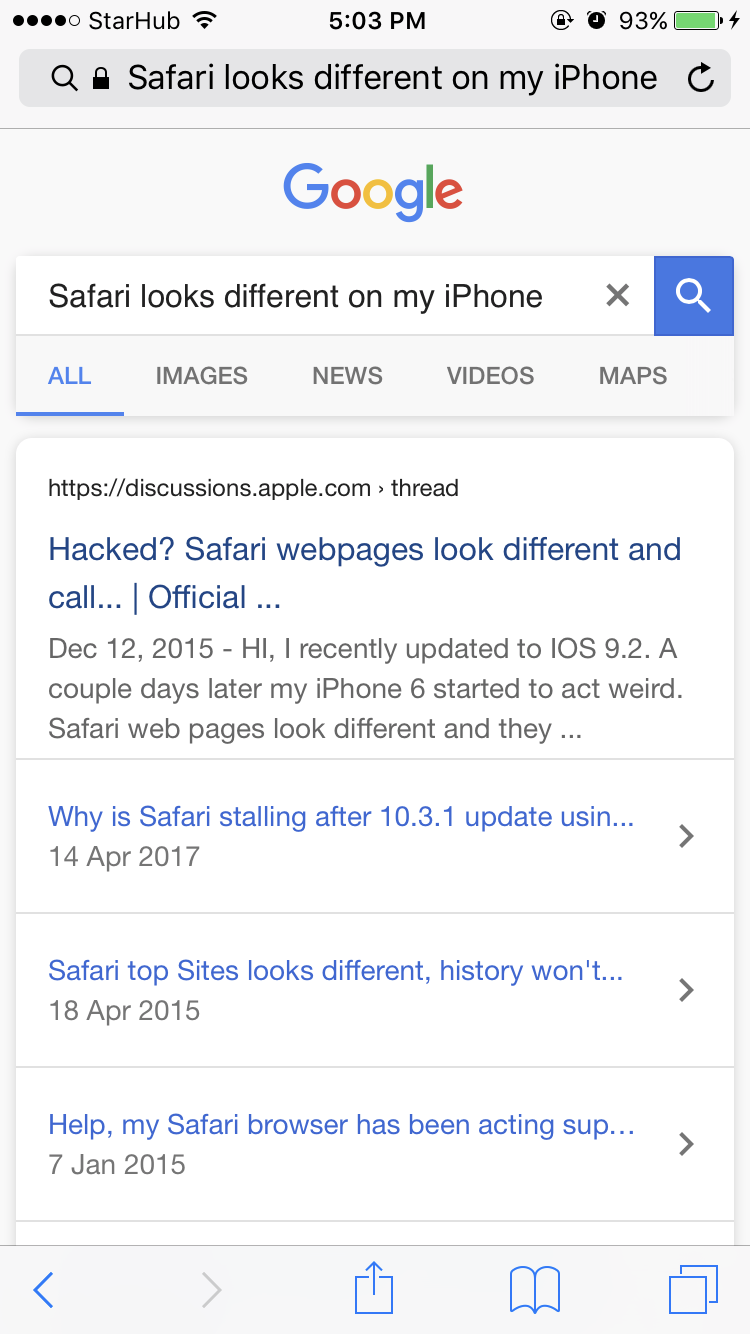Expand the Safari stalling 10.3.1 result chevron
The width and height of the screenshot is (750, 1334).
coord(686,836)
